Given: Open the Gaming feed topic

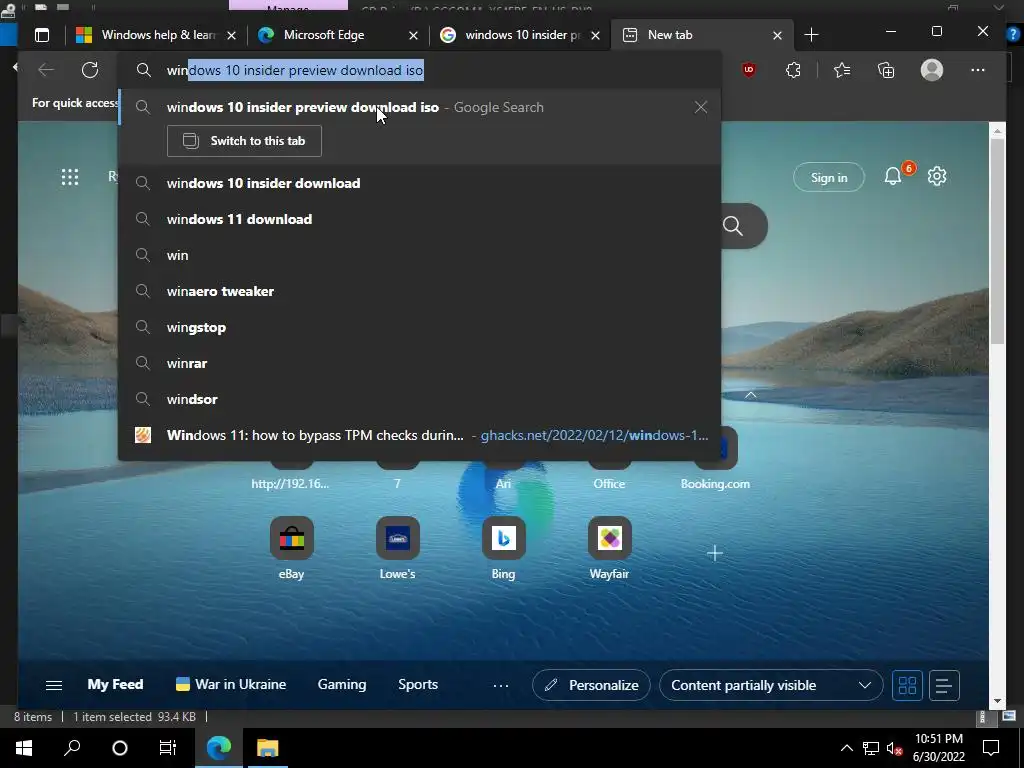Looking at the screenshot, I should 342,684.
